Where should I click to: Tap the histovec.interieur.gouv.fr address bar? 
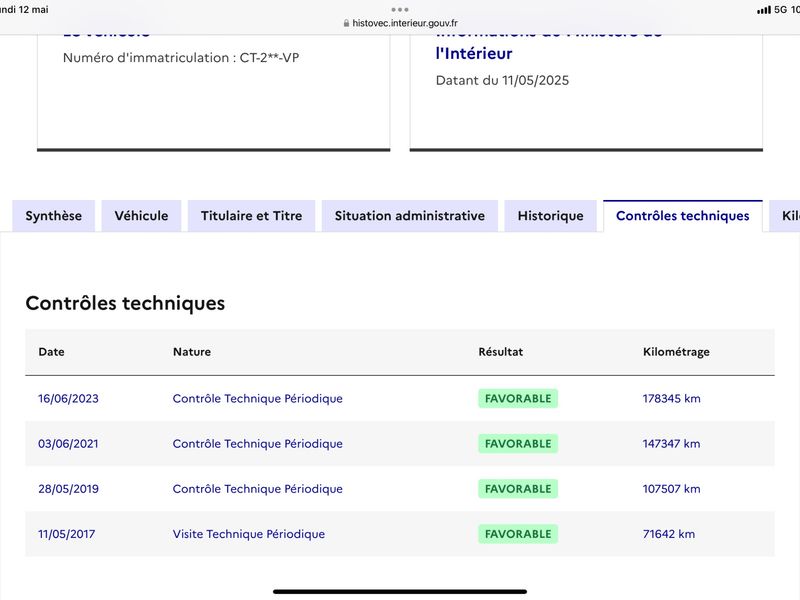tap(400, 23)
